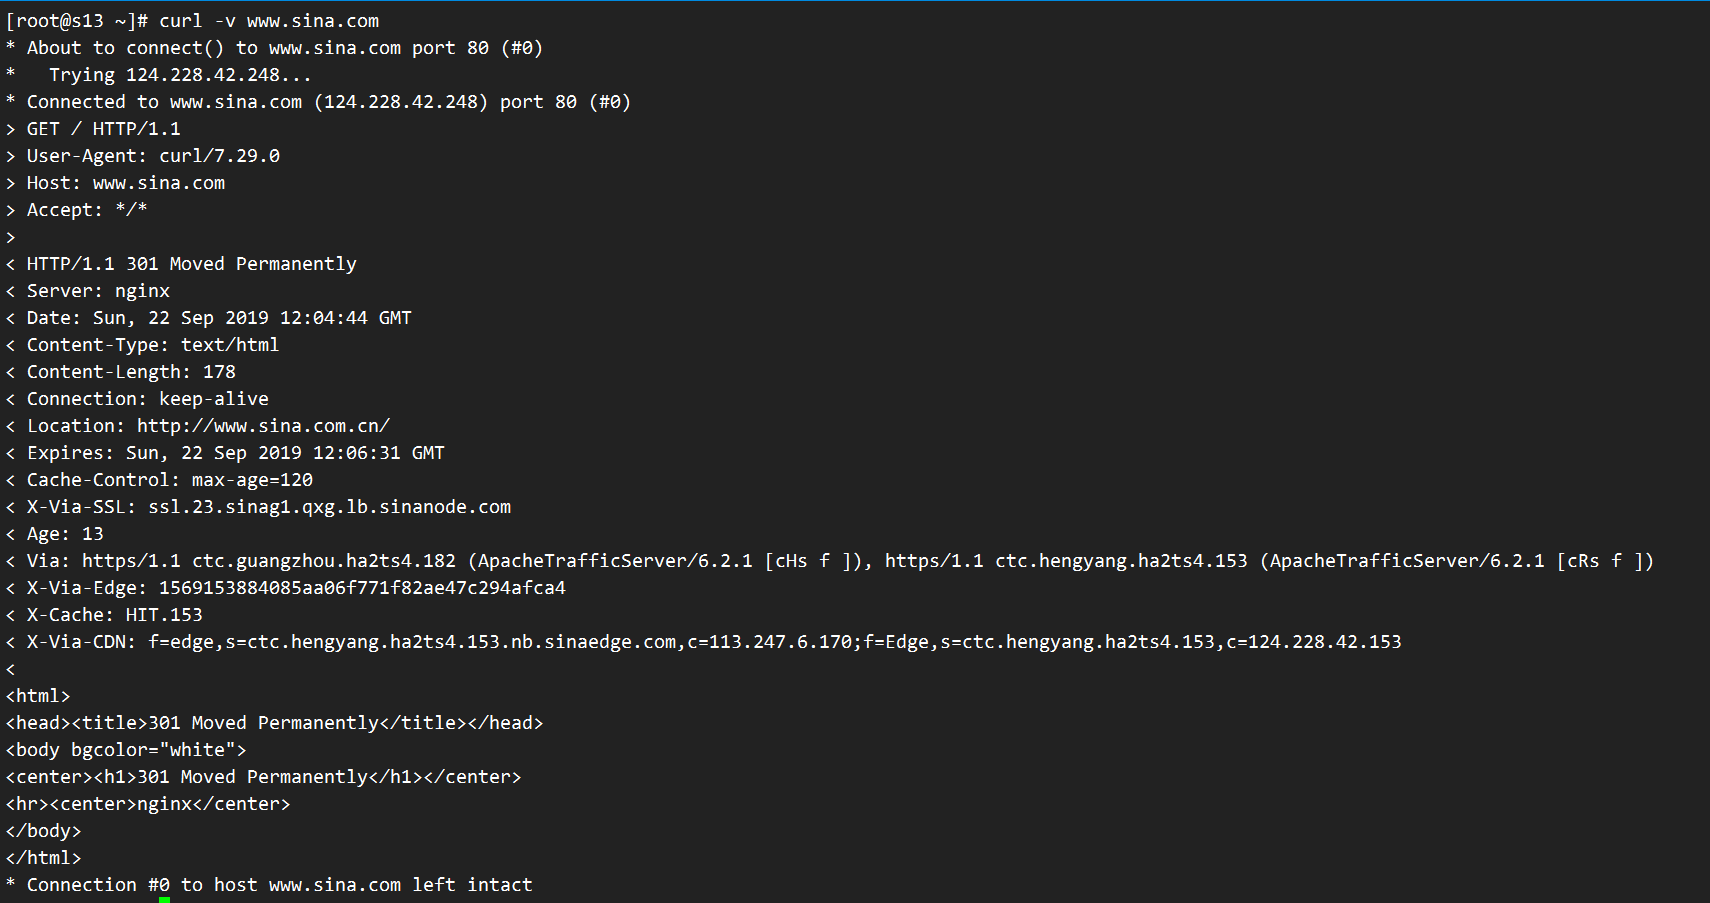The image size is (1710, 903).
Task: Click the Trying 124.228.42.248 line
Action: click(x=180, y=75)
